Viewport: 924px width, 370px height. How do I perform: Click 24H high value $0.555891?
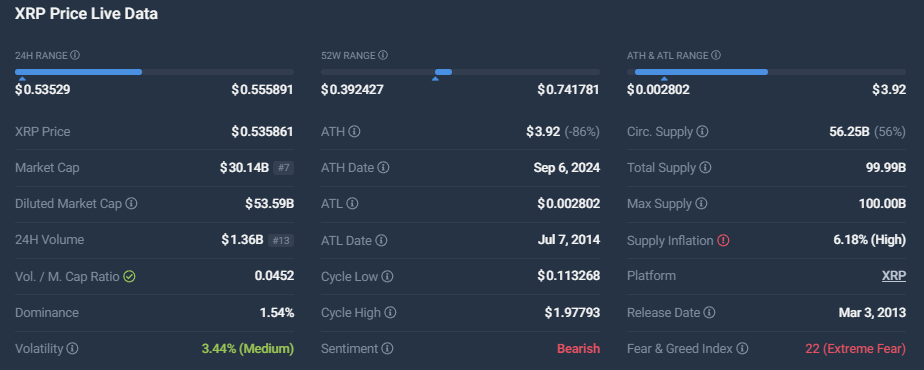[x=262, y=90]
